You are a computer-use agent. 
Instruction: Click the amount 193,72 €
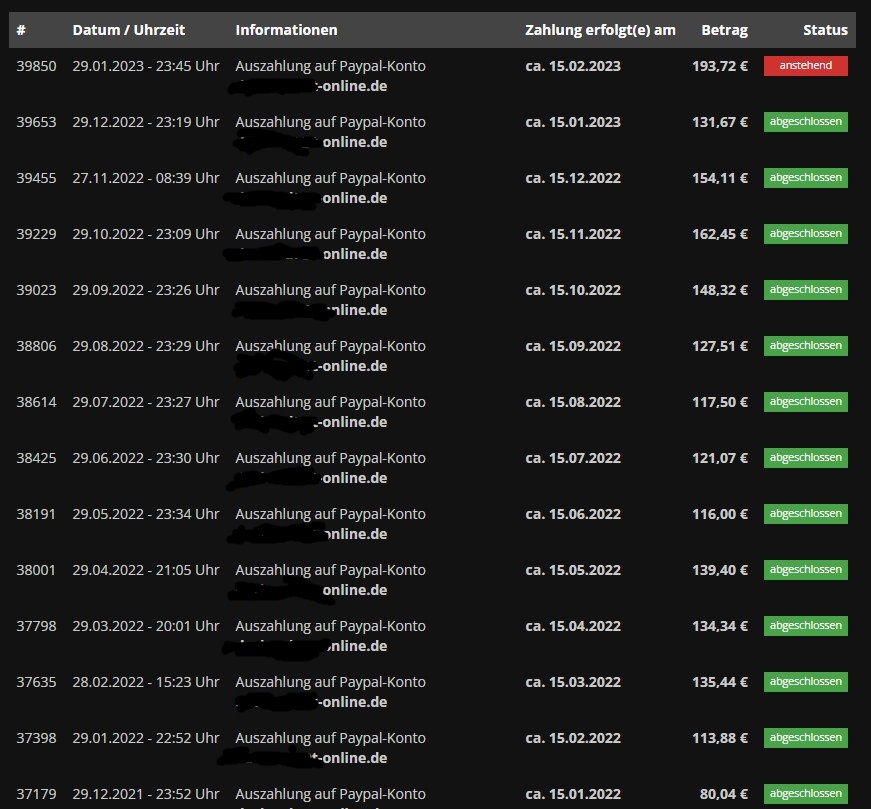720,66
